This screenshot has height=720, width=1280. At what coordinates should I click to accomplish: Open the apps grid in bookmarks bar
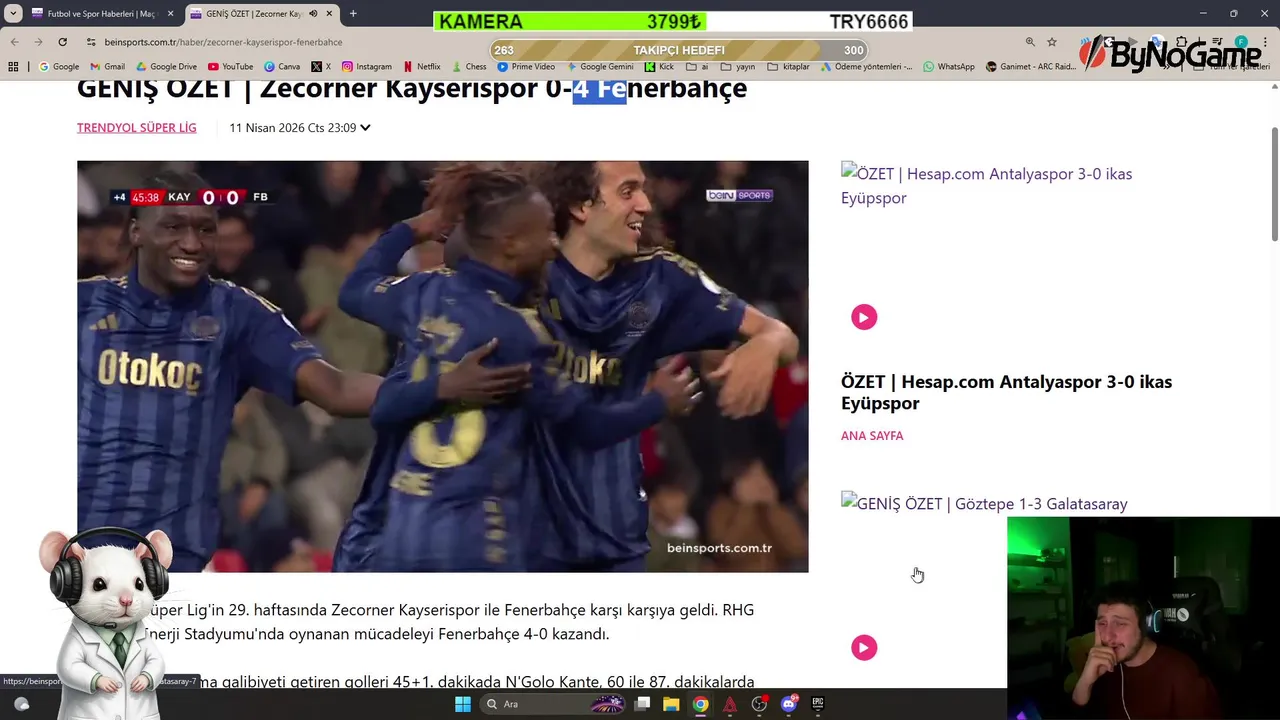pos(13,67)
